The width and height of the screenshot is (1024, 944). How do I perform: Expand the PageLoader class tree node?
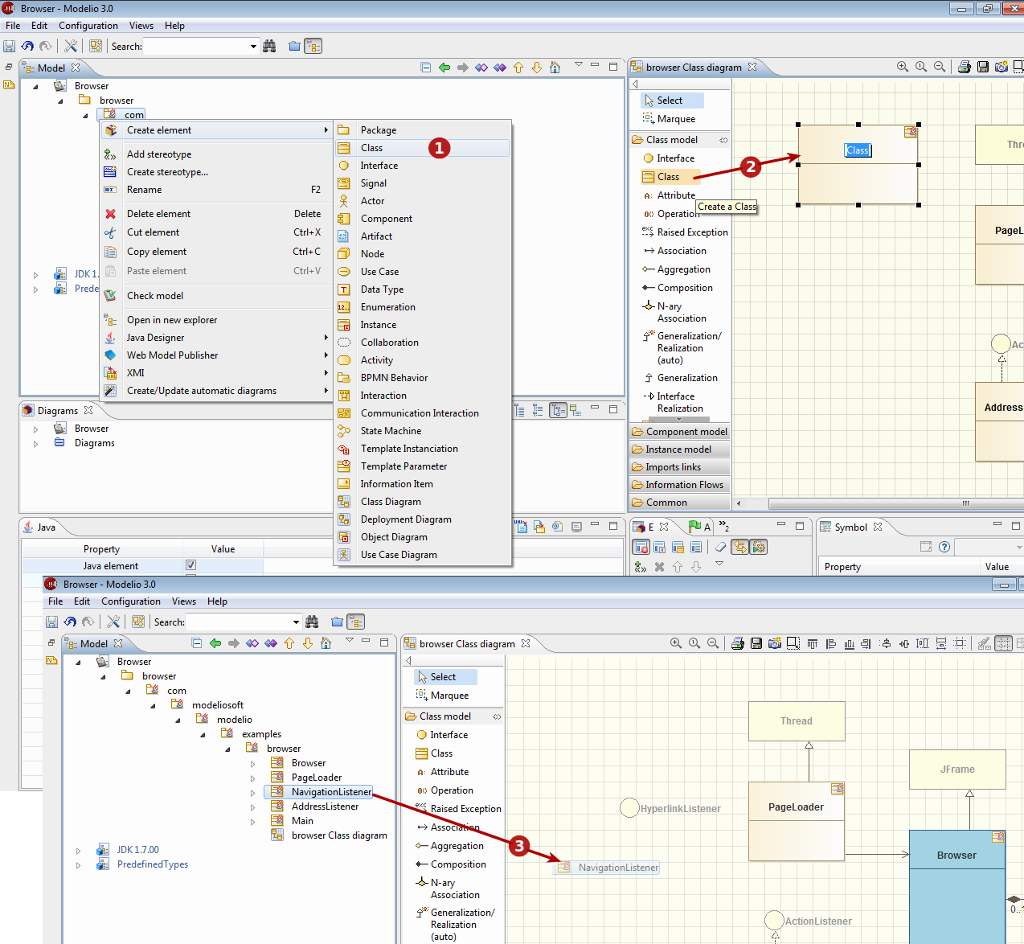(253, 778)
